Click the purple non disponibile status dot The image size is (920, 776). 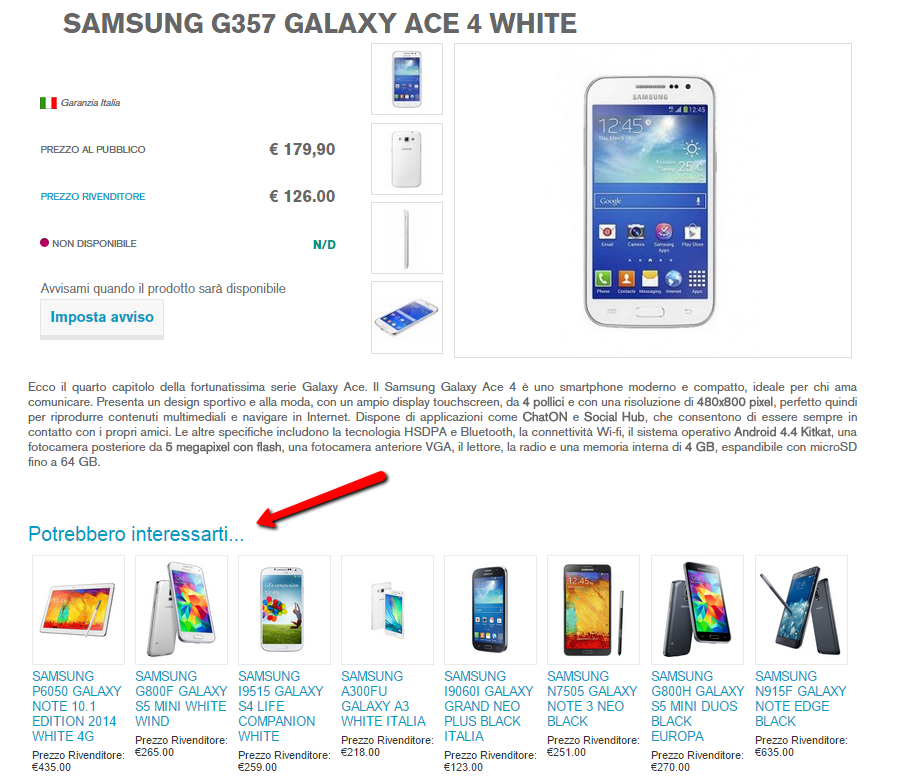(44, 243)
